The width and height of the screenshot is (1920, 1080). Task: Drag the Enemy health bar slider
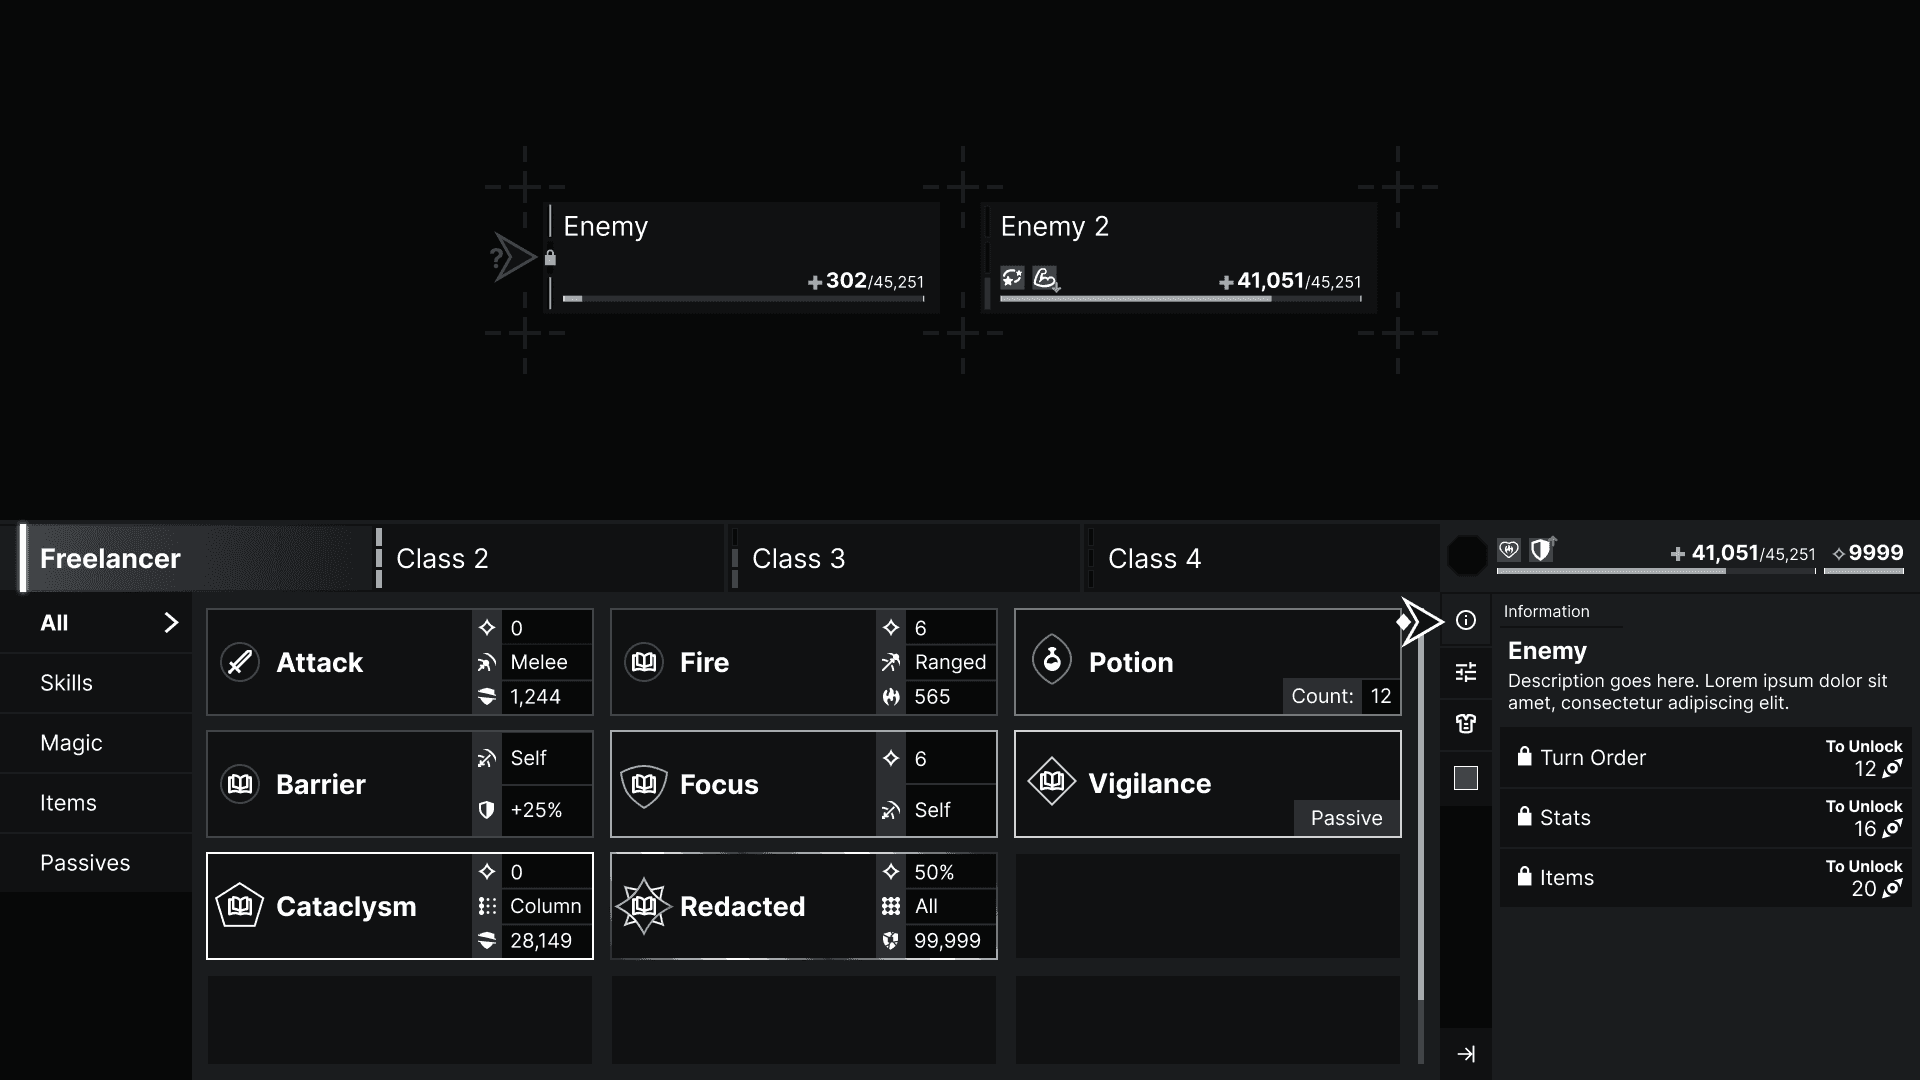pyautogui.click(x=574, y=298)
